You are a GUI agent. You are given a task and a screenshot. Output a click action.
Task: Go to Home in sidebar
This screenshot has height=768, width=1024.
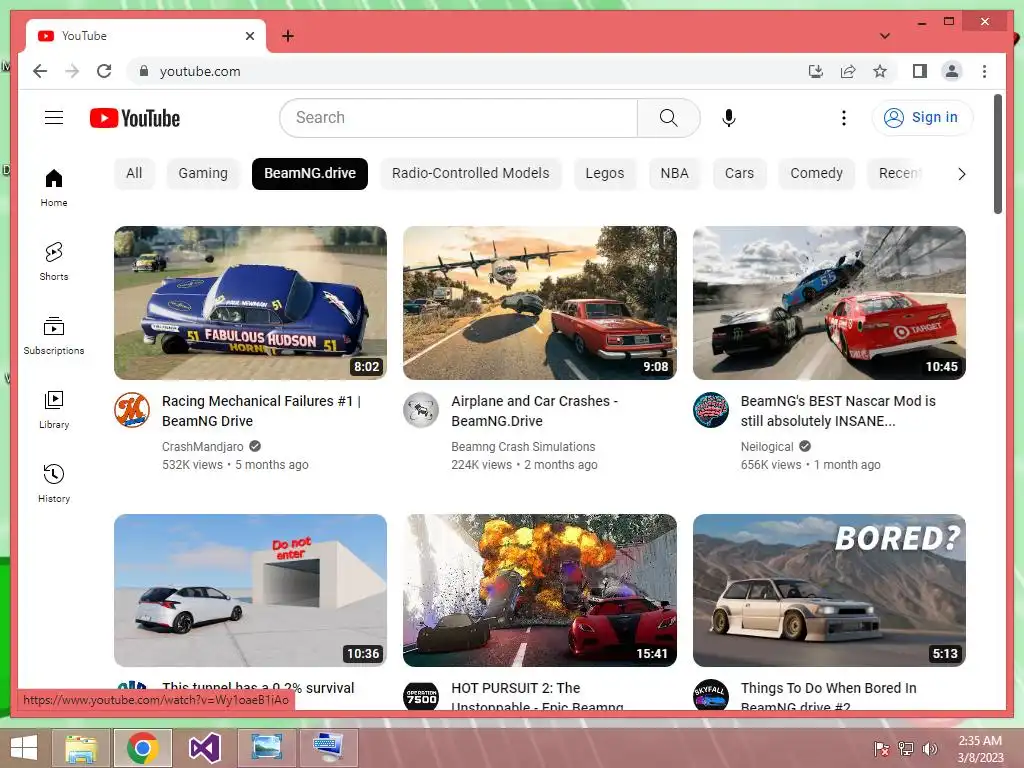click(x=54, y=188)
